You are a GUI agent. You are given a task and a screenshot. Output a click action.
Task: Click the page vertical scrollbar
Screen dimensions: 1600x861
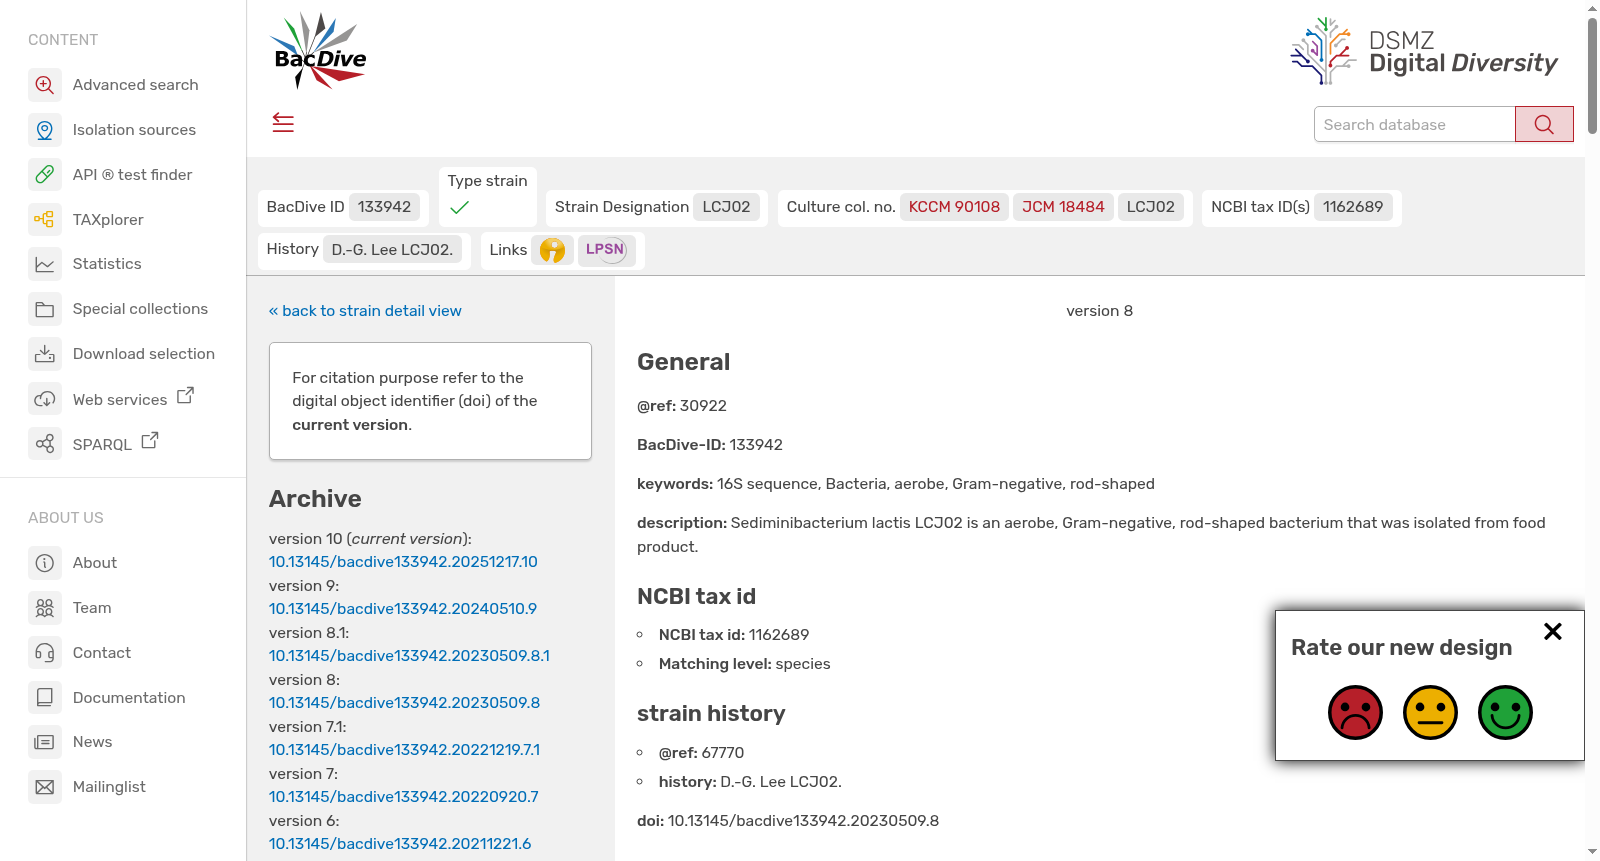tap(1592, 76)
